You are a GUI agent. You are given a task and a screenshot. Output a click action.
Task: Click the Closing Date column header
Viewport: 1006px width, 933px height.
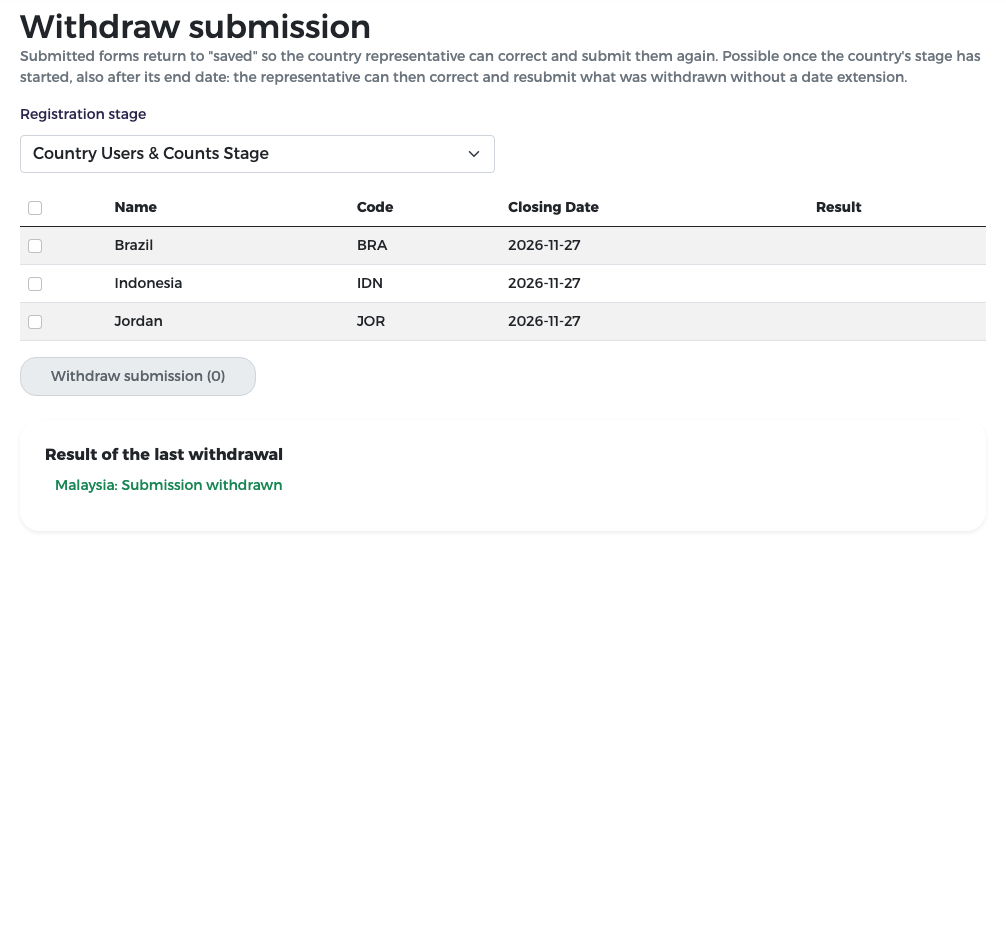(x=553, y=207)
